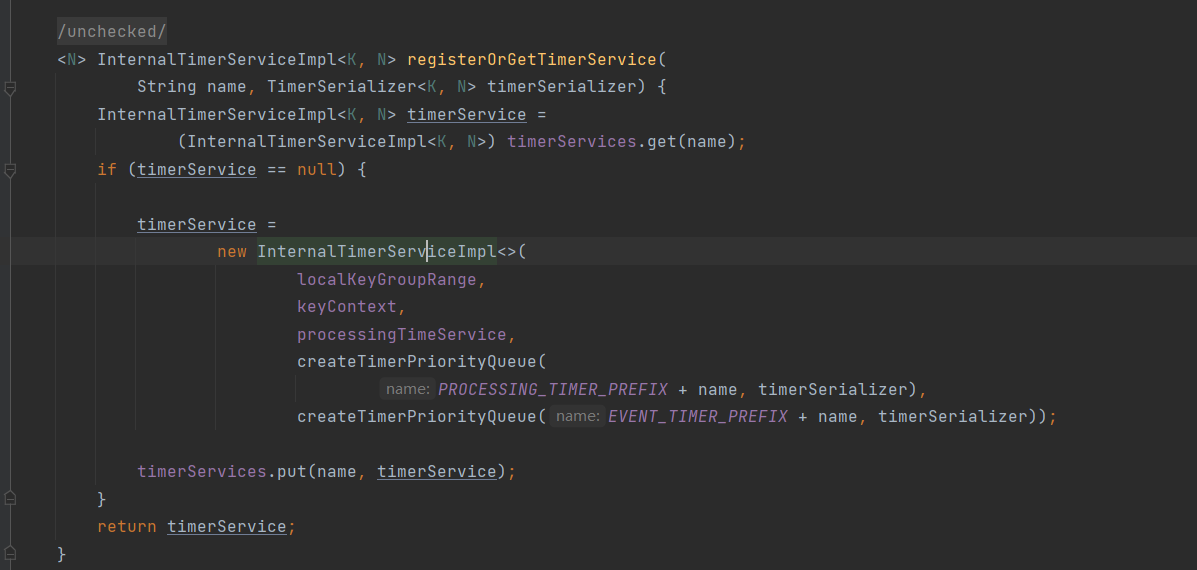The height and width of the screenshot is (570, 1197).
Task: Click timerSerializer on the EVENT_TIMER_PREFIX line
Action: click(x=952, y=417)
